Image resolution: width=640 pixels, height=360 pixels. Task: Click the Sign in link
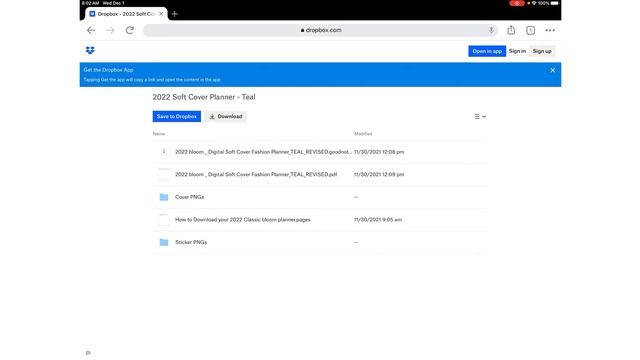coord(517,51)
